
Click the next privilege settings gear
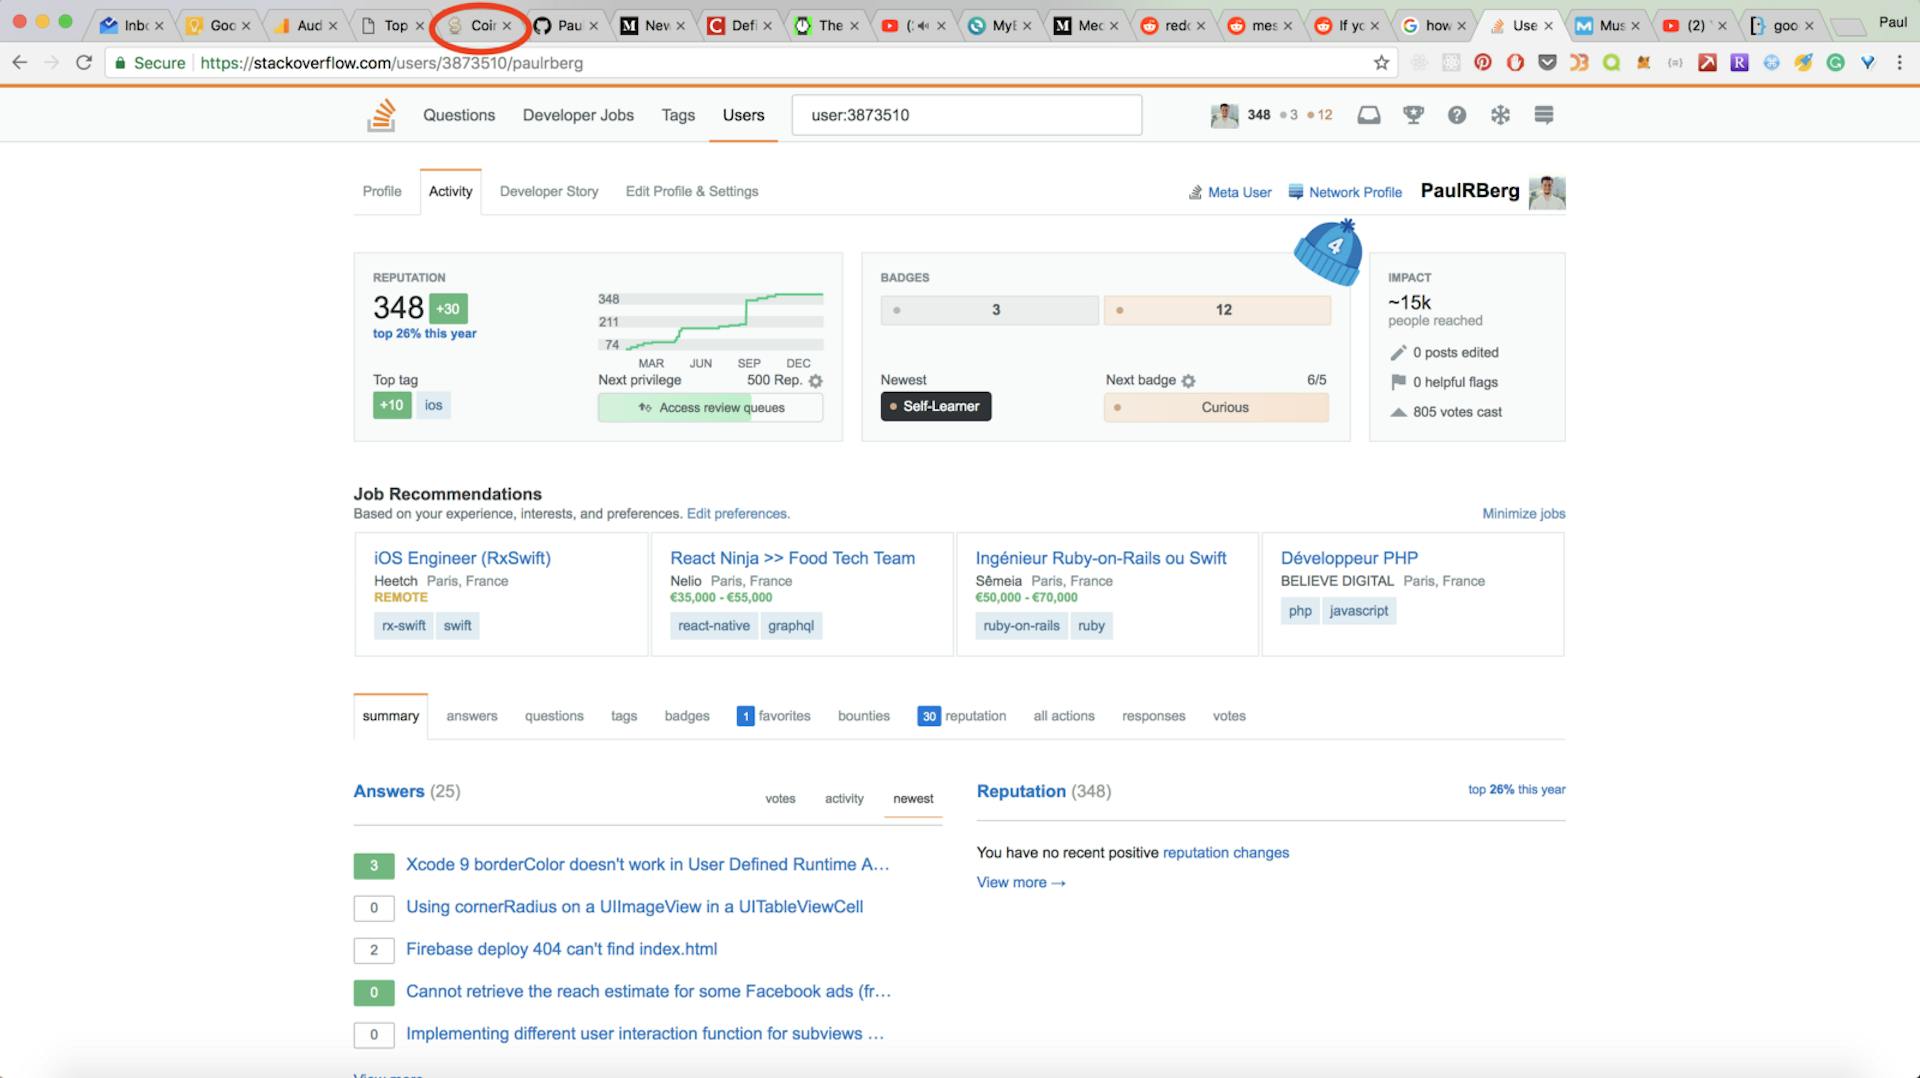(x=816, y=381)
